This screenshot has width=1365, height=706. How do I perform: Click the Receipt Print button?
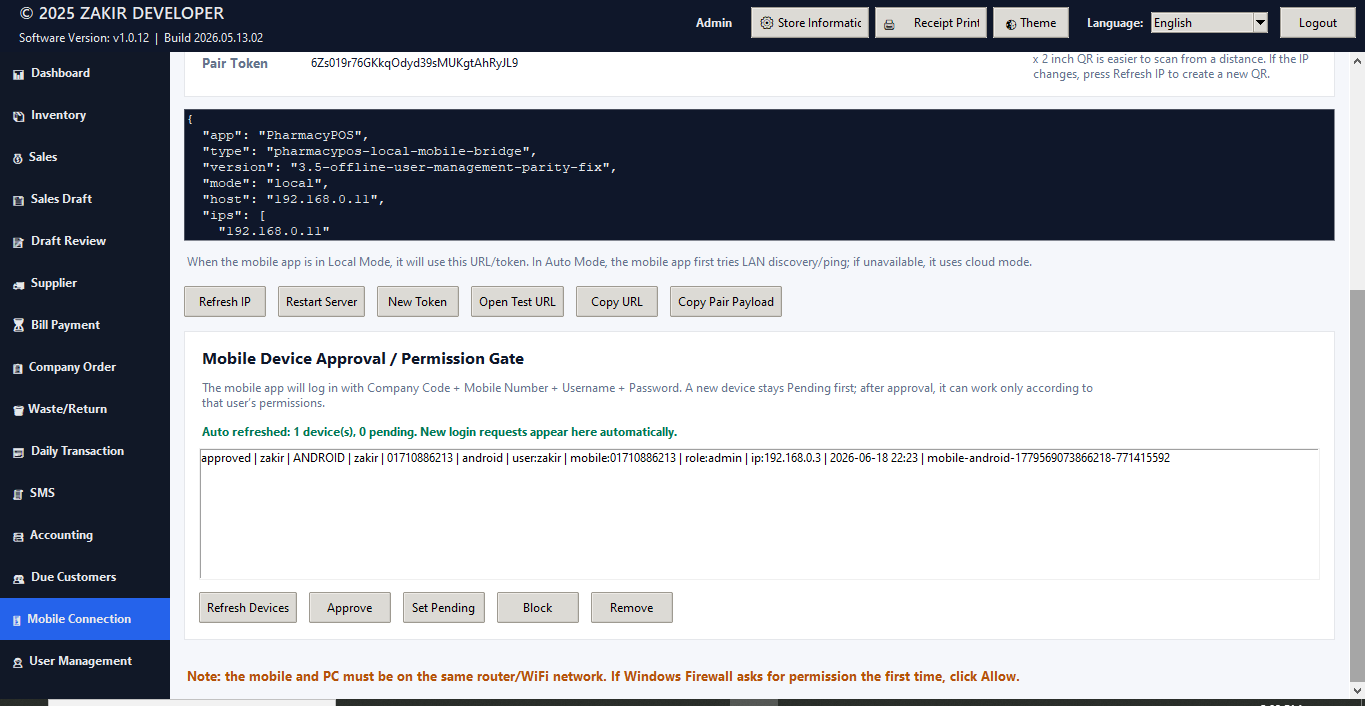tap(931, 23)
